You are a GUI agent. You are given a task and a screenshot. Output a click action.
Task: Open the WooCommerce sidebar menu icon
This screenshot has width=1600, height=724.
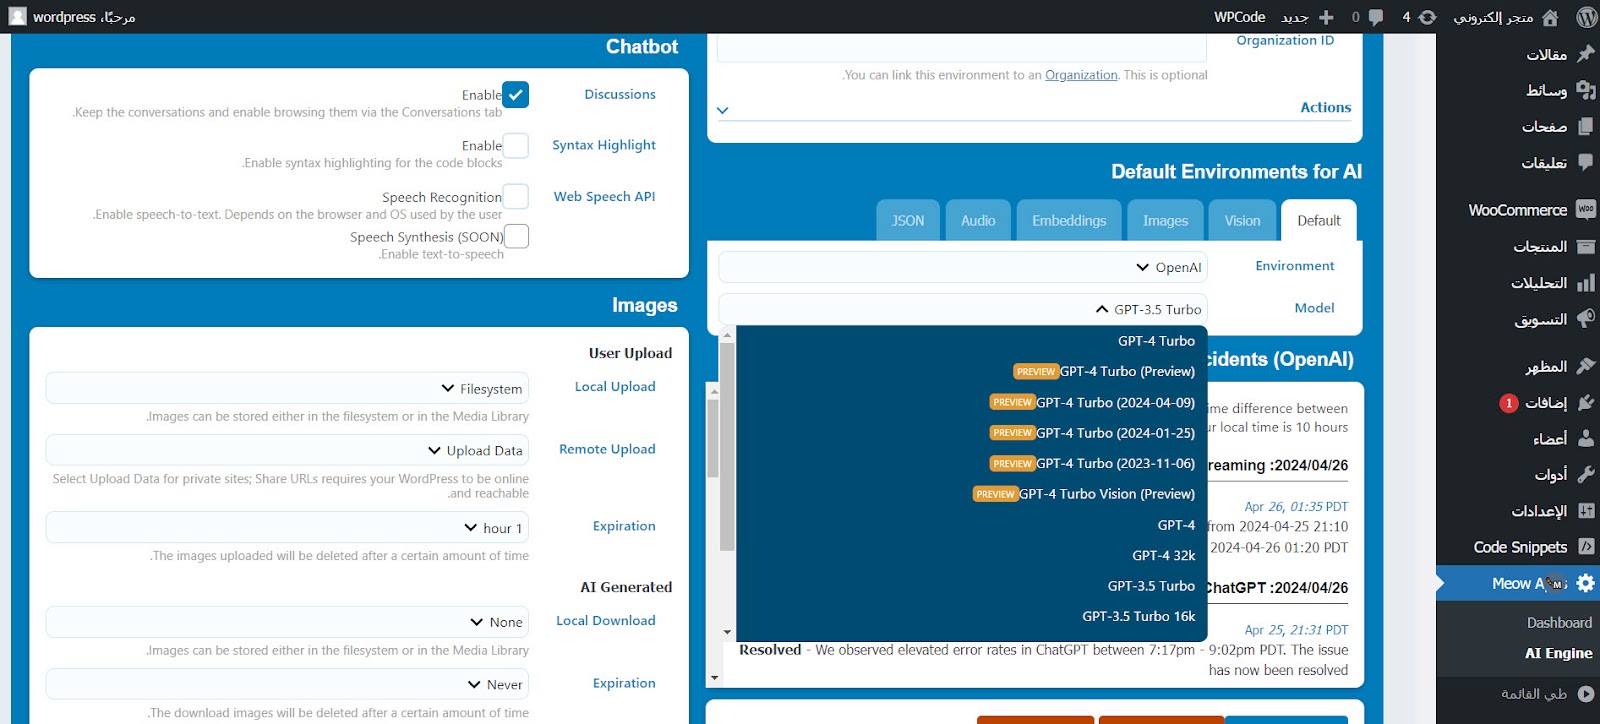[1585, 210]
